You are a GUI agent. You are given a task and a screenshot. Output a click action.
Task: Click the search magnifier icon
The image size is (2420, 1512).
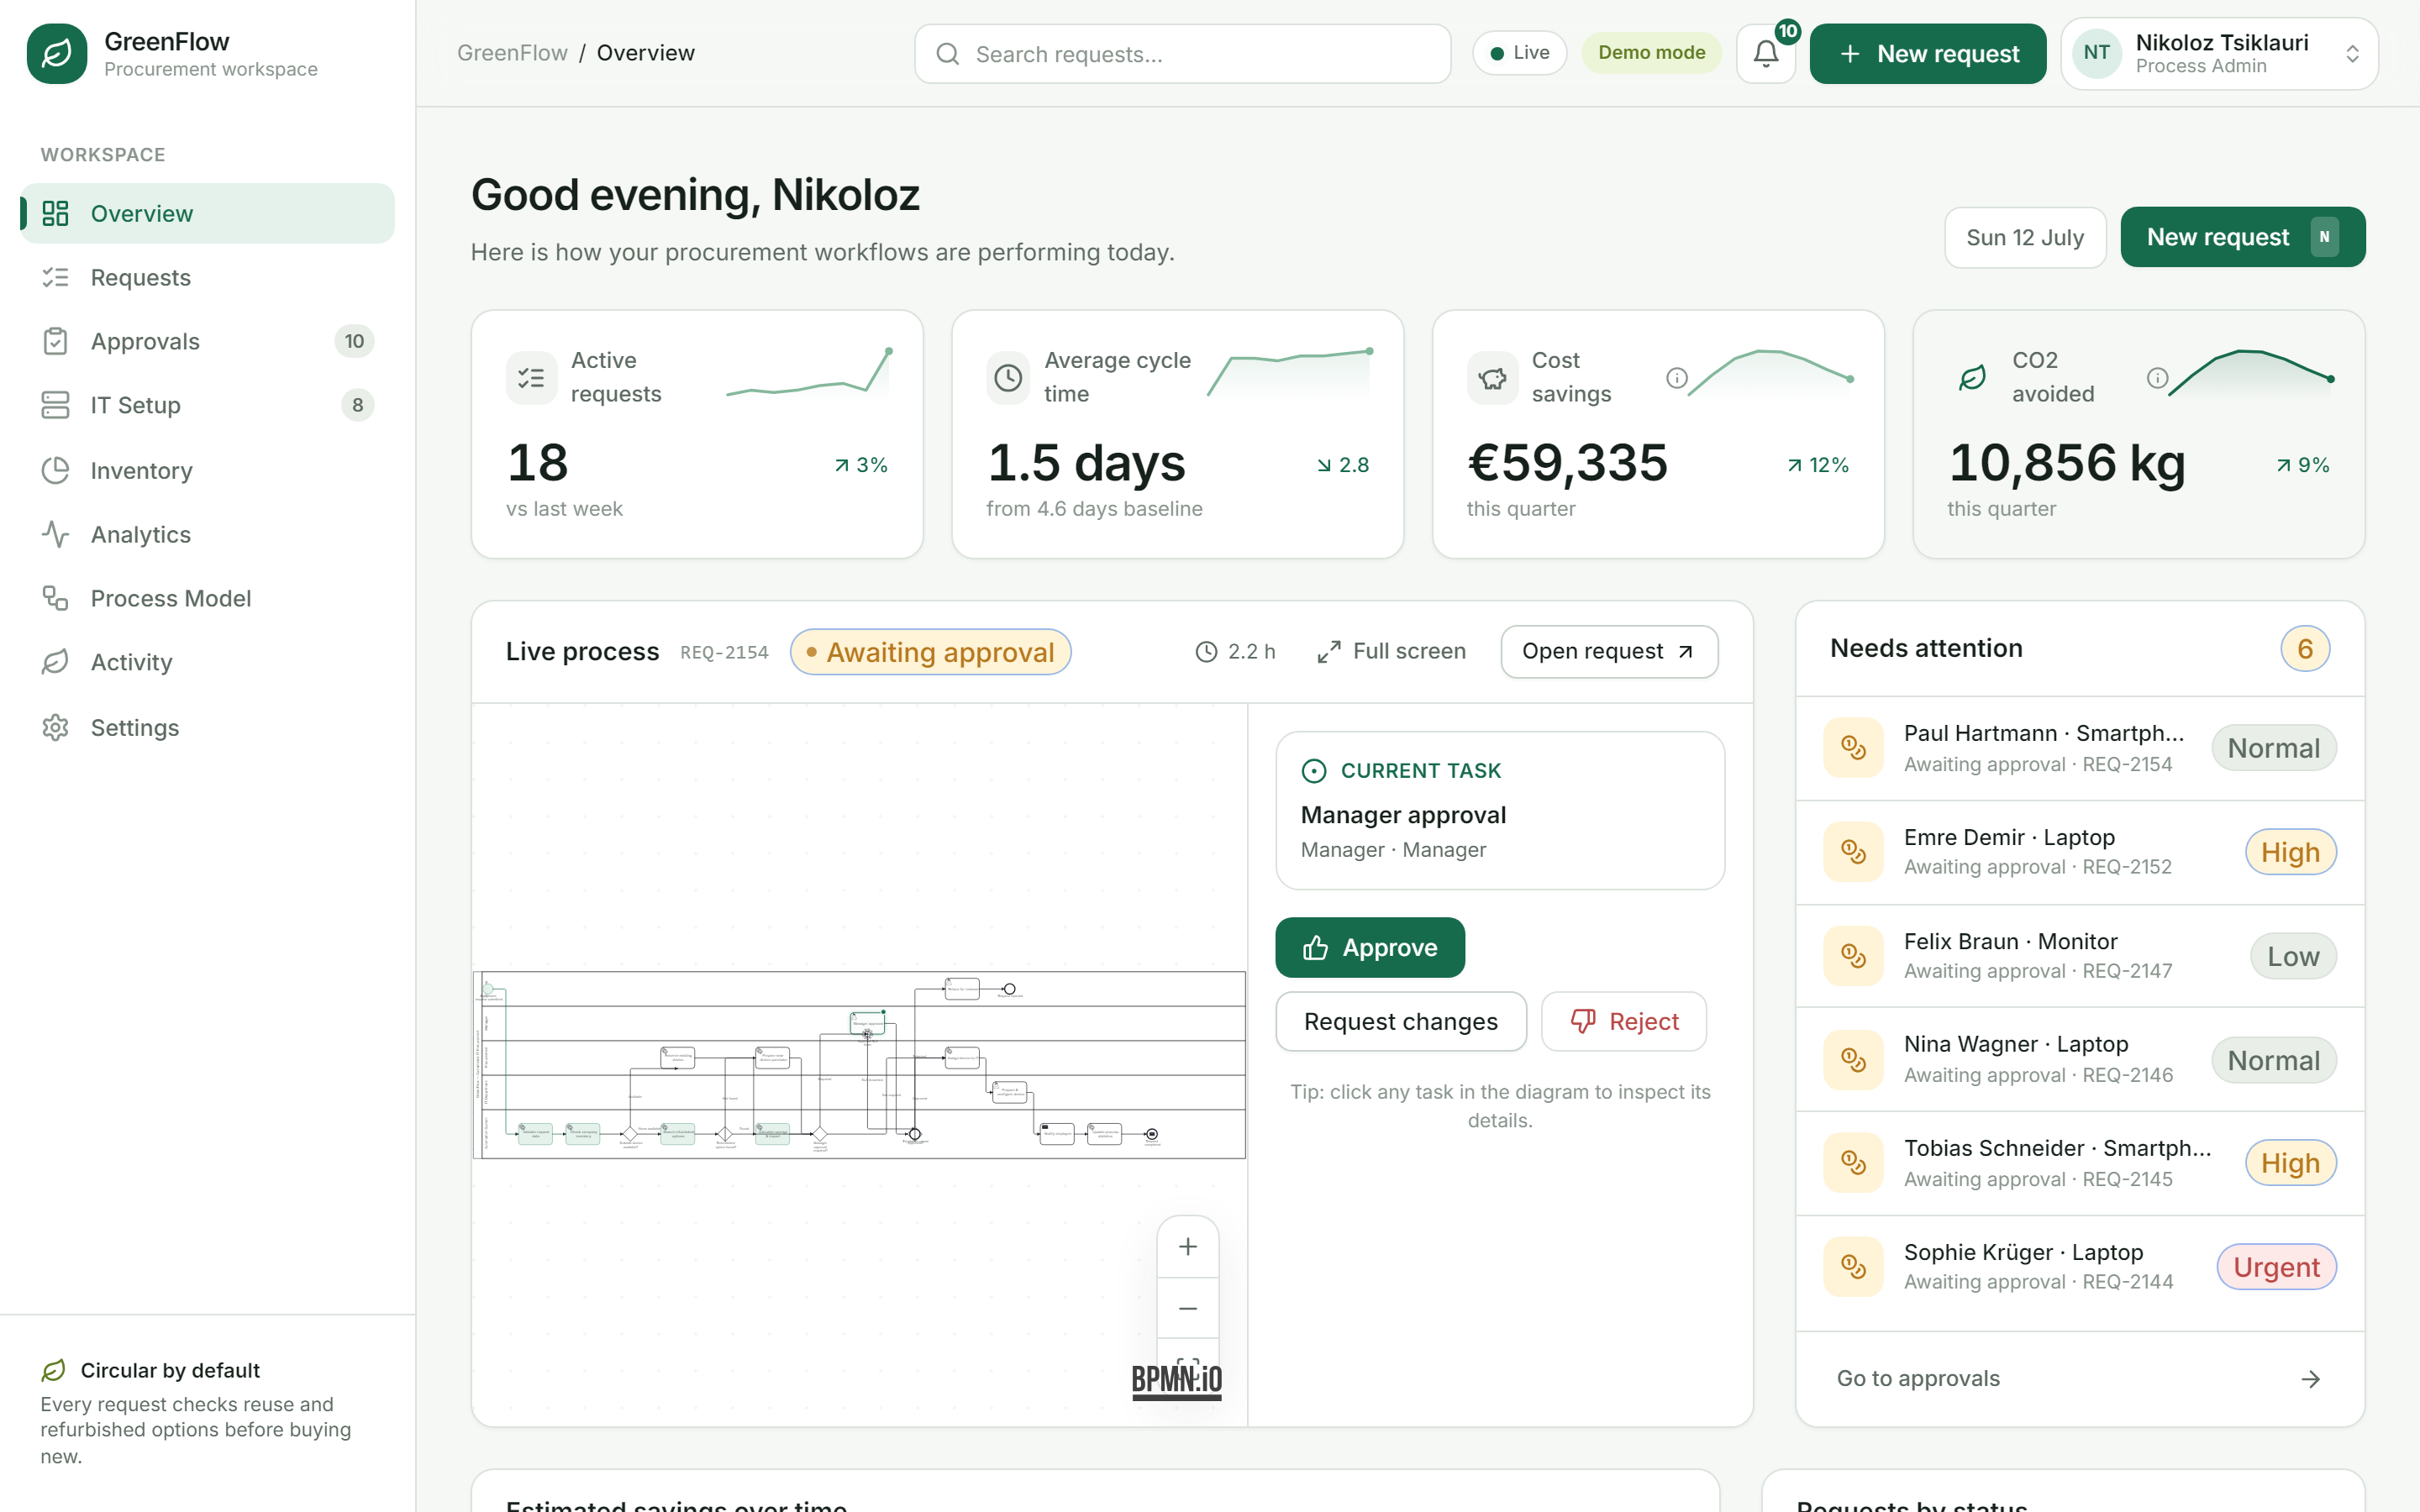tap(947, 54)
